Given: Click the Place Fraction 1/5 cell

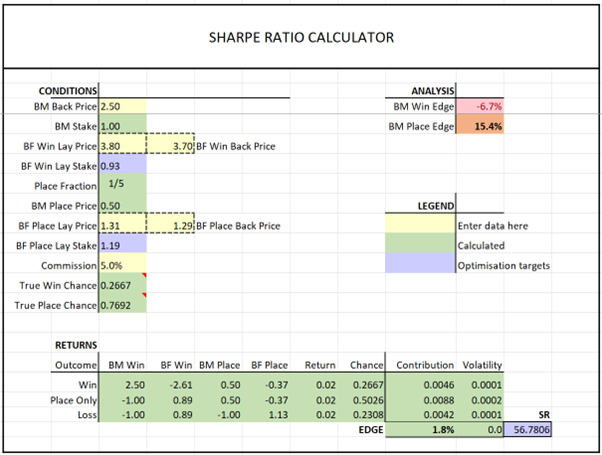Looking at the screenshot, I should pos(122,186).
